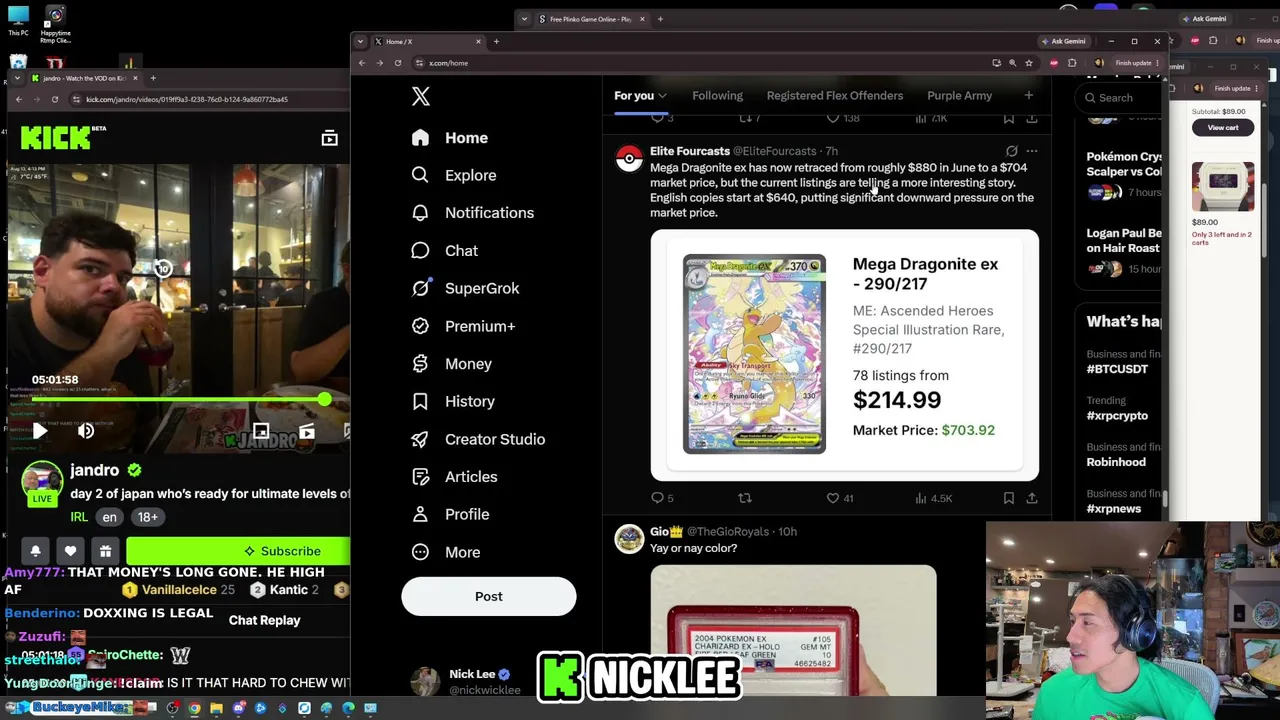Reload the x.com page
This screenshot has width=1280, height=720.
click(x=398, y=63)
